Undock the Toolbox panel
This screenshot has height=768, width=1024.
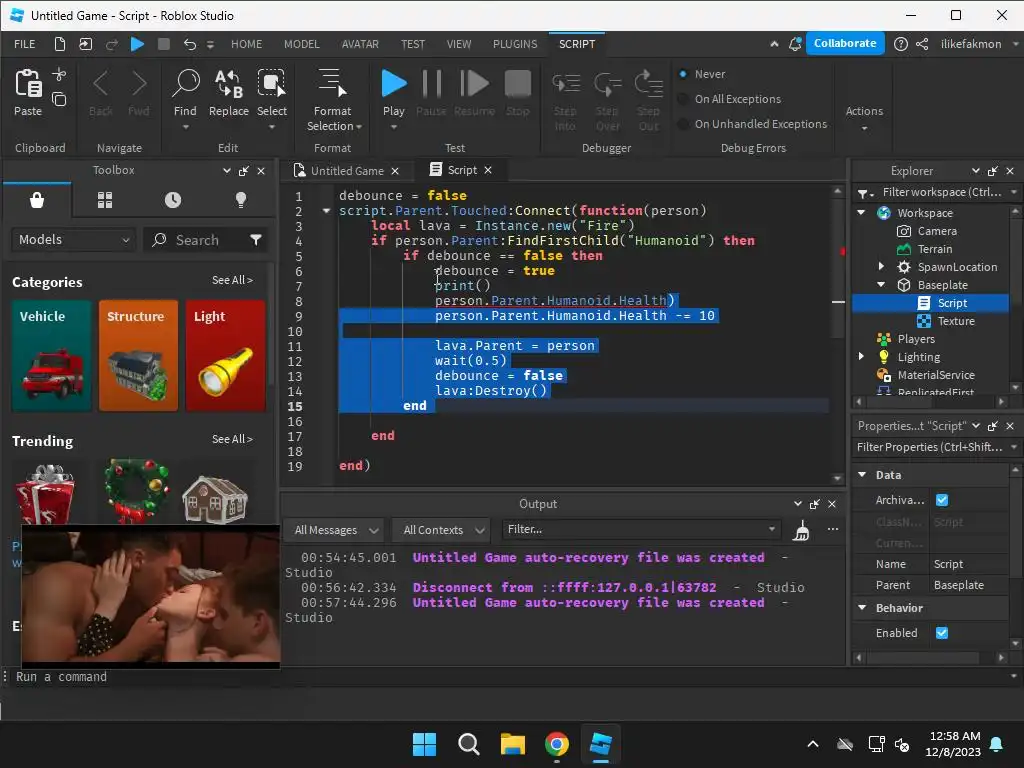(x=244, y=171)
